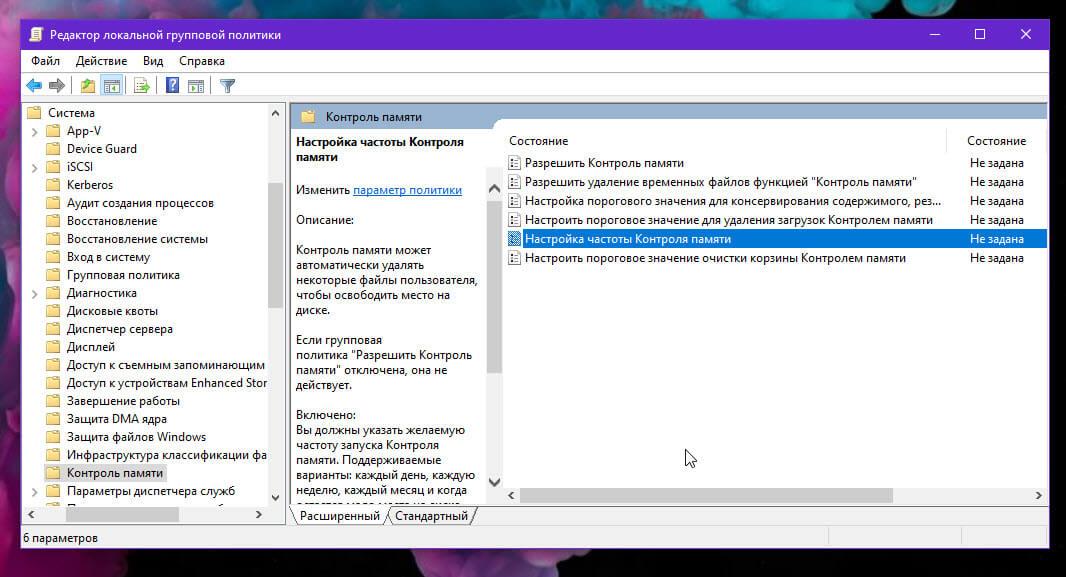Expand the App-V tree node
This screenshot has width=1066, height=577.
[x=35, y=131]
